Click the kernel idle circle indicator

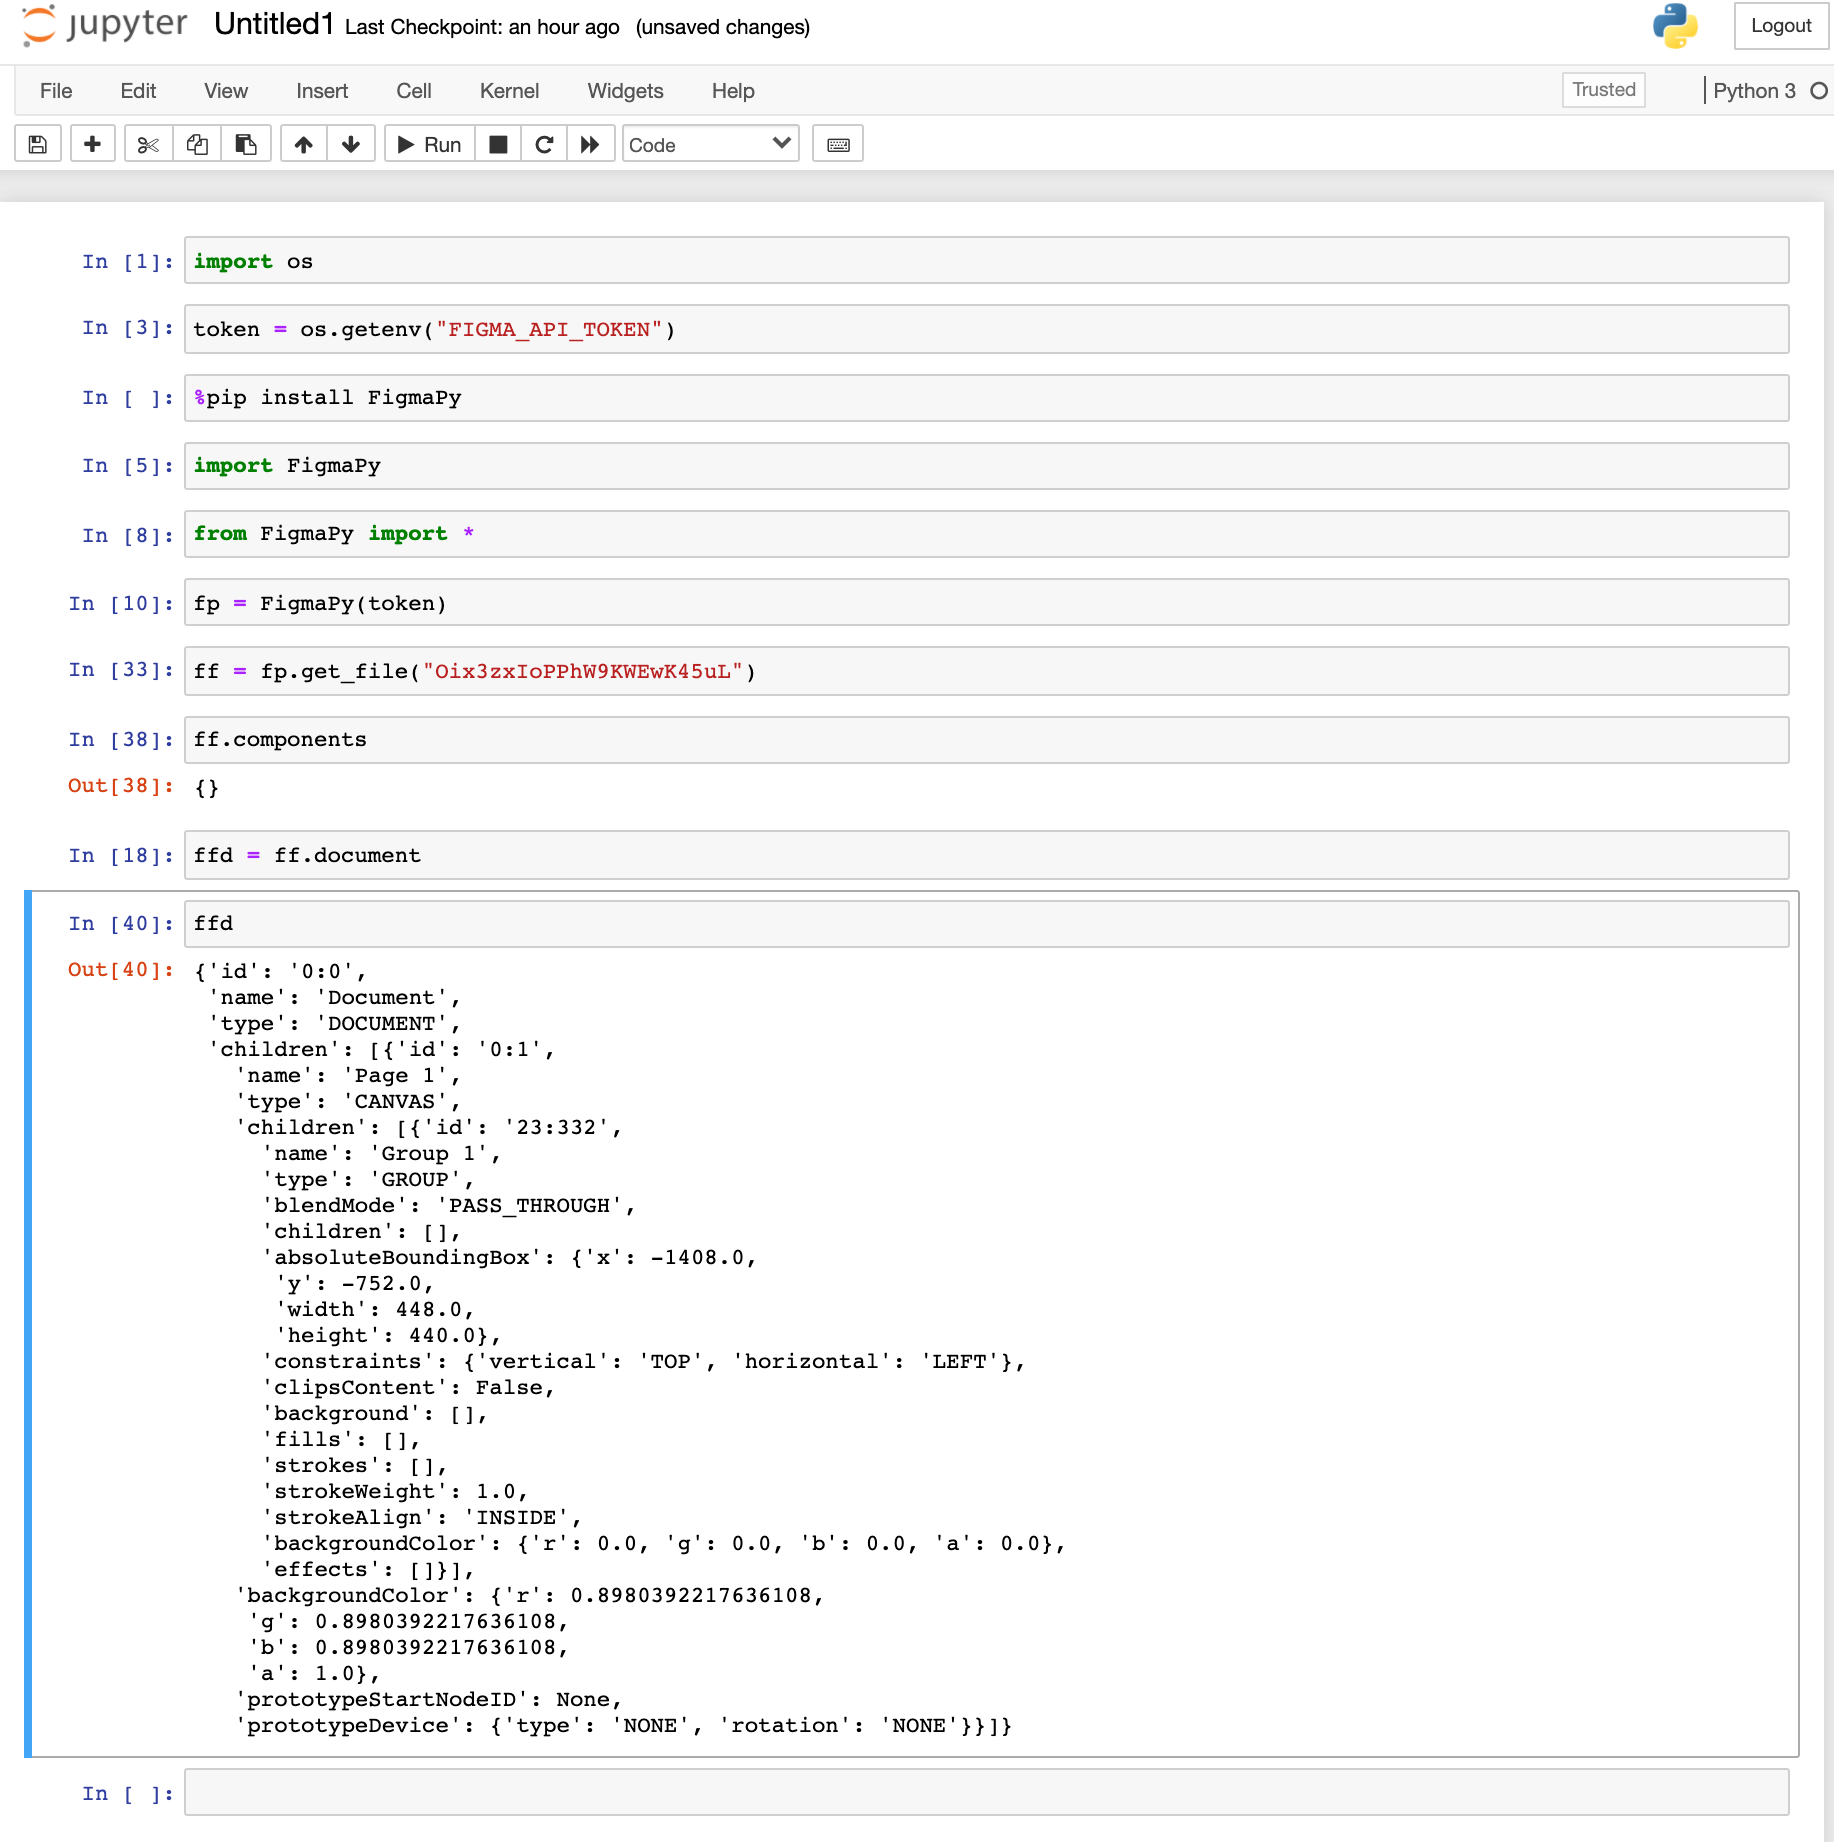click(1819, 91)
